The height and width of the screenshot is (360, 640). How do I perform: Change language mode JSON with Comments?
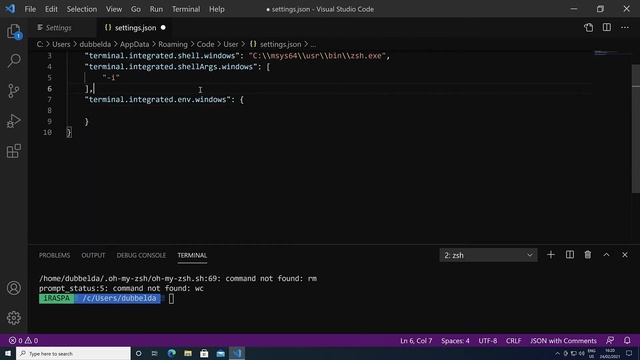tap(563, 340)
